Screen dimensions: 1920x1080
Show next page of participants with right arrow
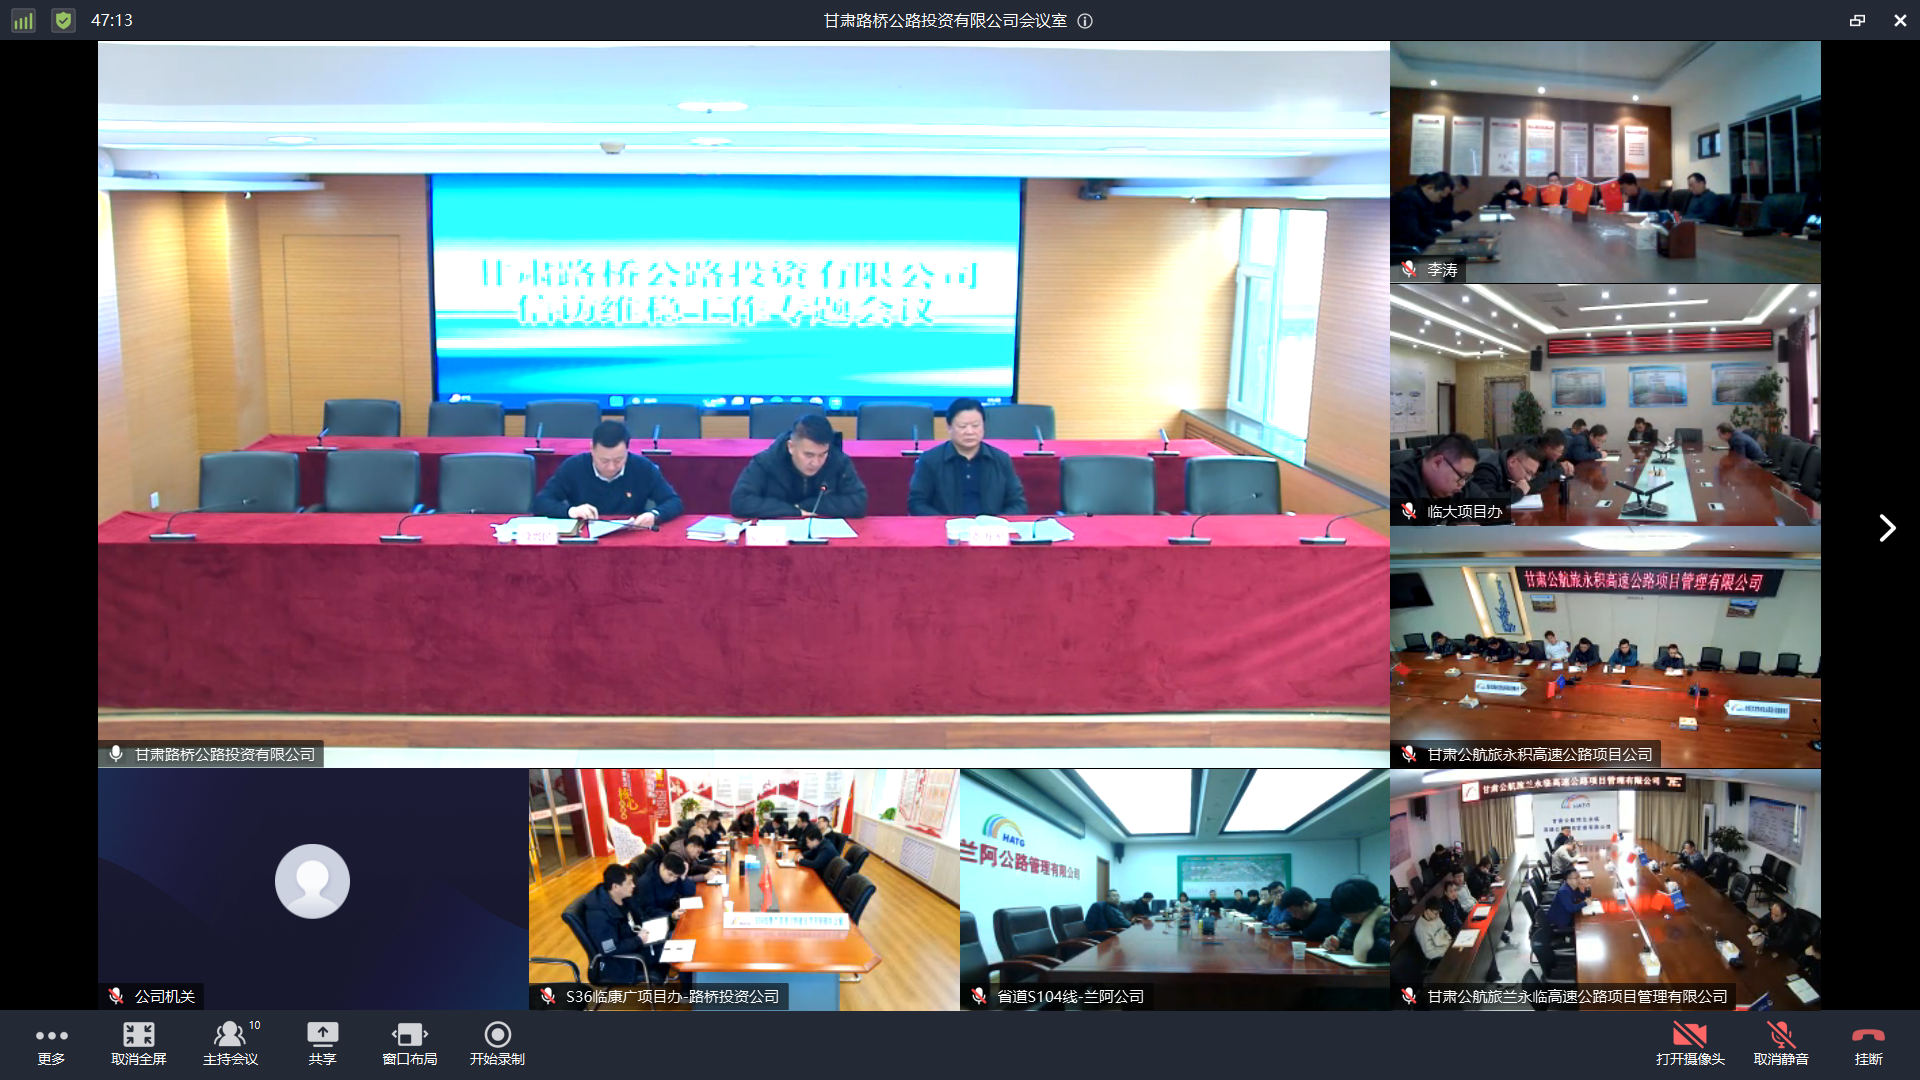[x=1887, y=528]
